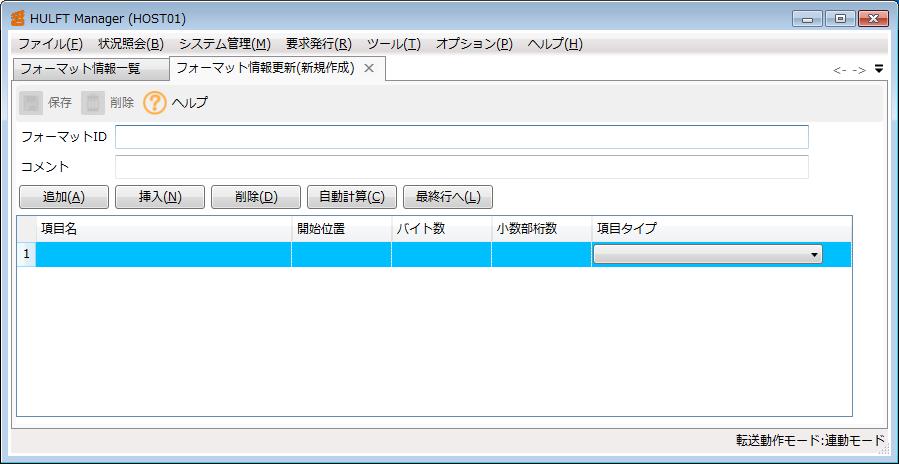Click the ヘルプ toolbar label

tap(190, 103)
